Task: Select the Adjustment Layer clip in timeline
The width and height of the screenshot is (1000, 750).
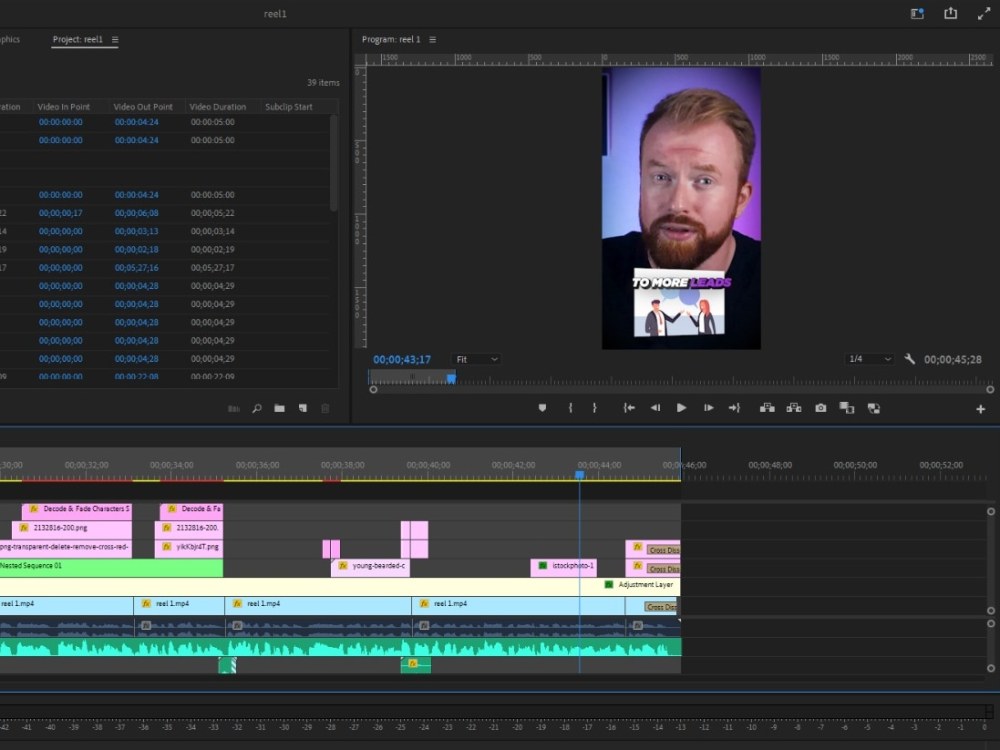Action: (640, 585)
